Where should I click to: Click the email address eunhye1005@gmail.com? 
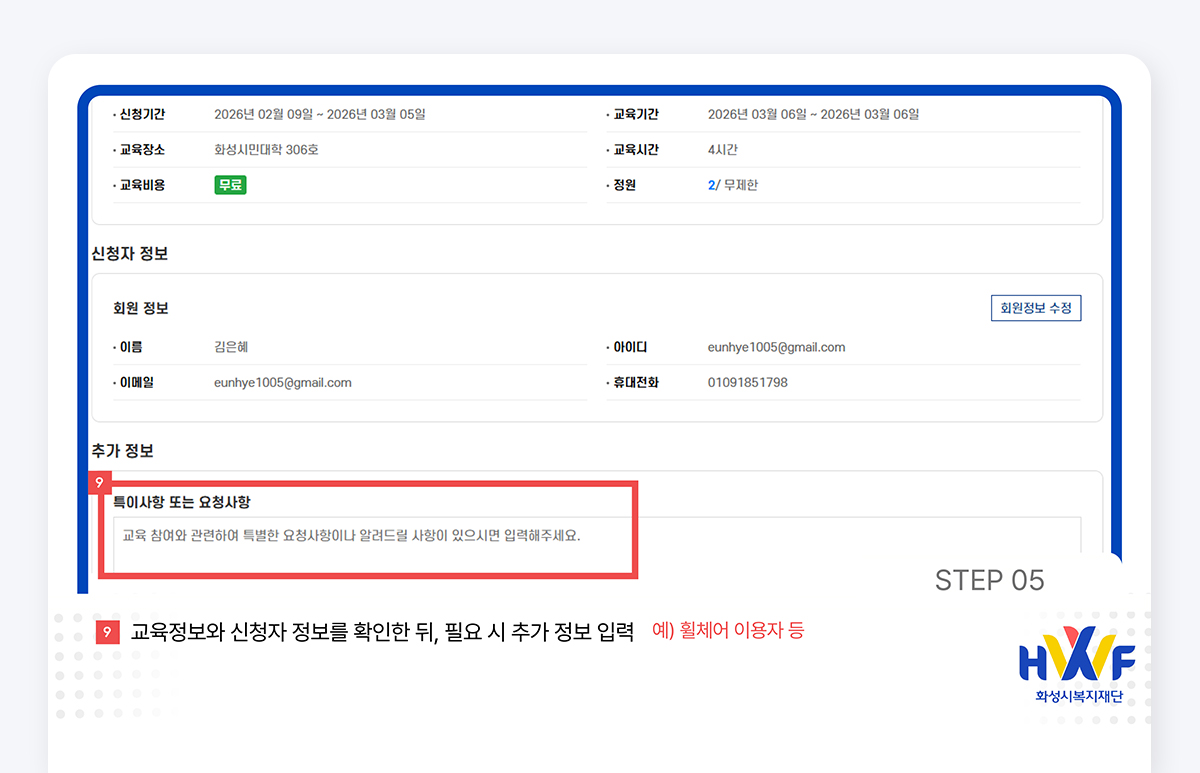point(282,382)
